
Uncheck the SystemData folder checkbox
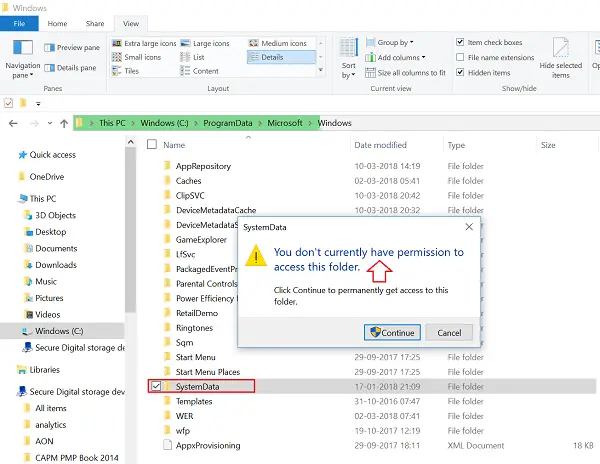tap(156, 386)
